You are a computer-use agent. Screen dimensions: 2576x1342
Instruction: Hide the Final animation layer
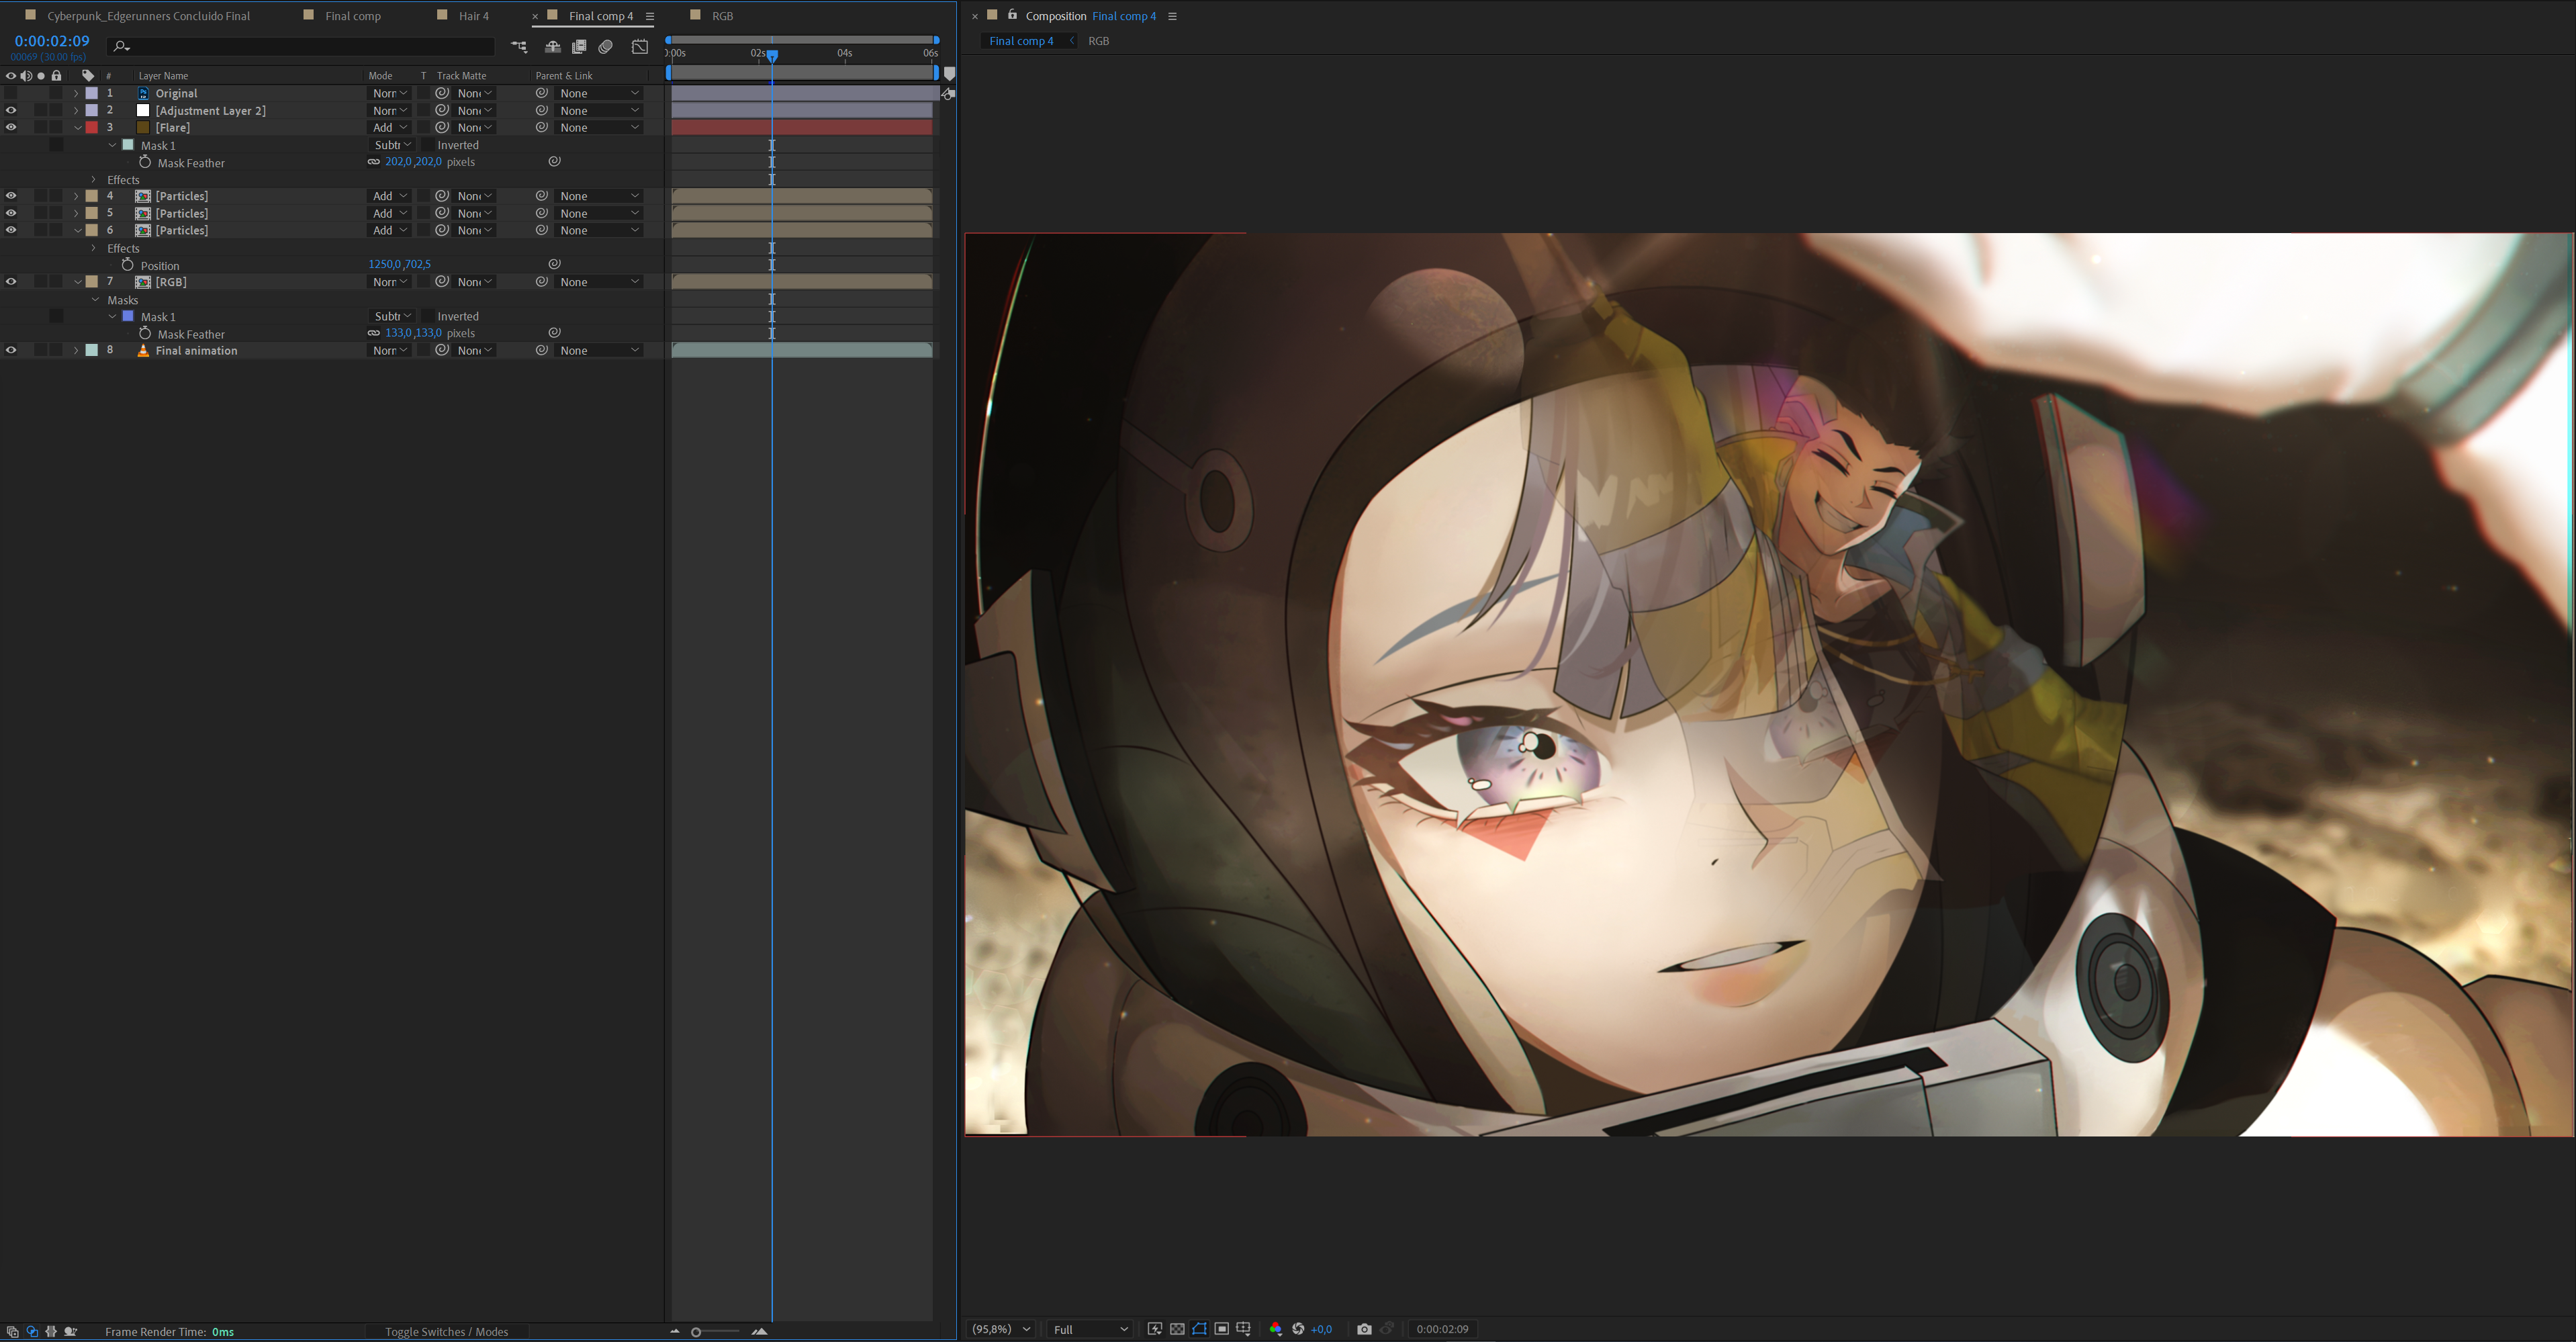[x=11, y=350]
